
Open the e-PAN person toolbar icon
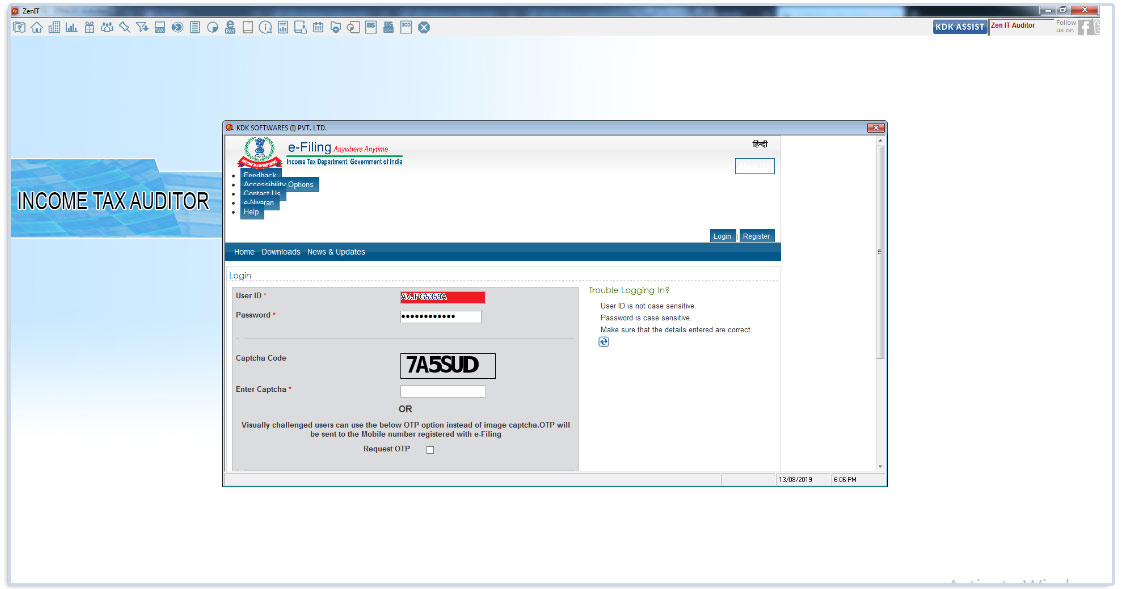click(x=230, y=27)
